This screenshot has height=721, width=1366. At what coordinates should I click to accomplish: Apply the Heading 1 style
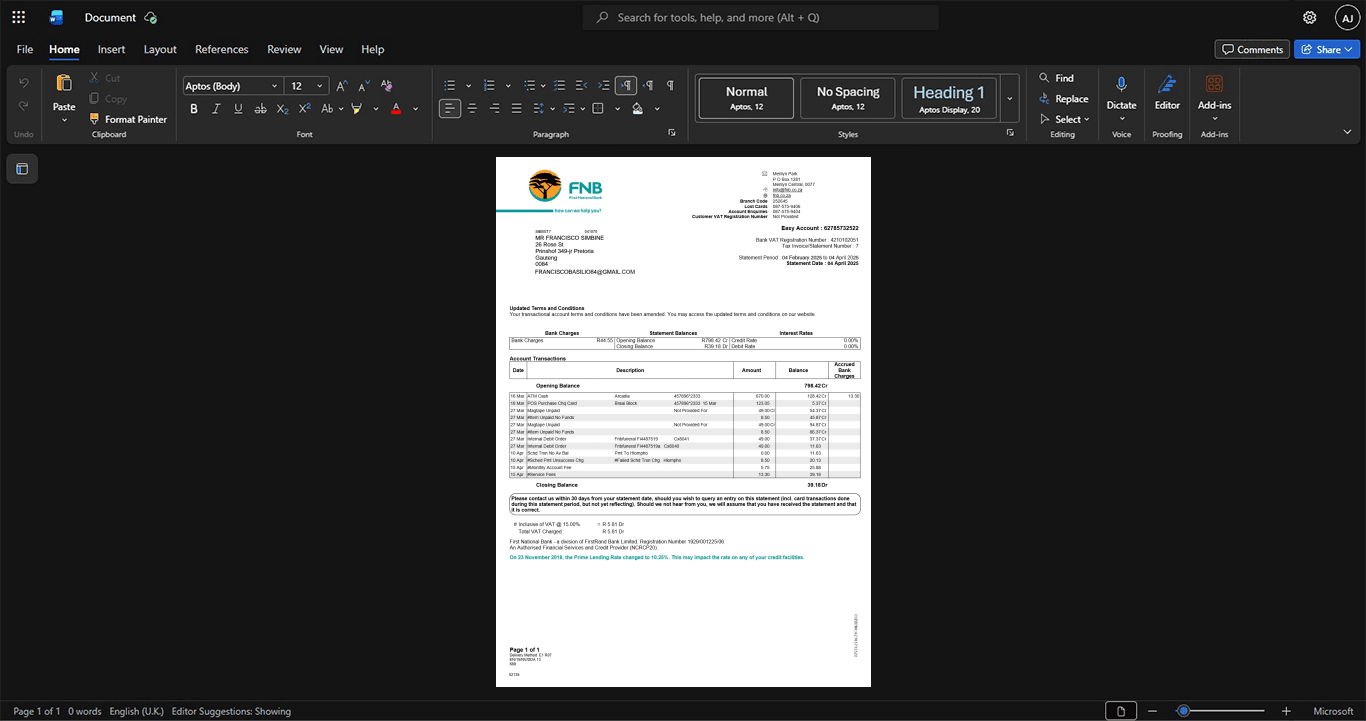click(949, 98)
